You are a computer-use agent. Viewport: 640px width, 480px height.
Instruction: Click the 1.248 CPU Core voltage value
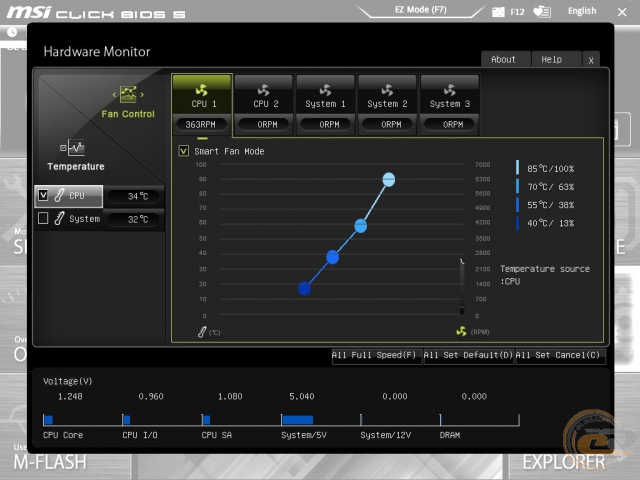click(x=70, y=396)
